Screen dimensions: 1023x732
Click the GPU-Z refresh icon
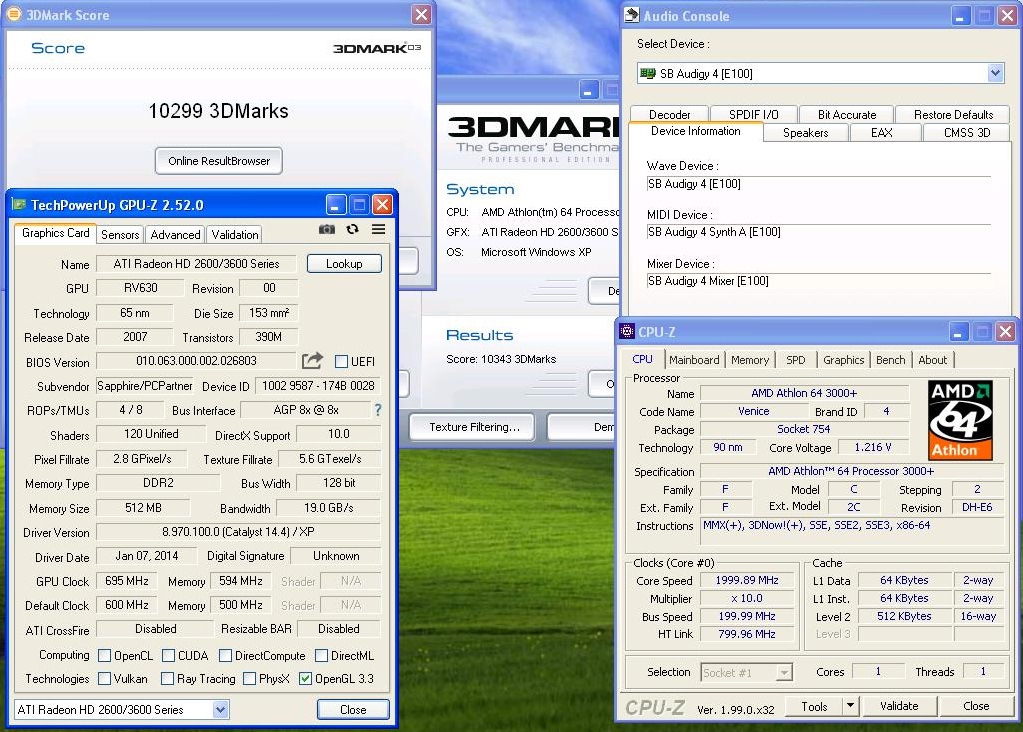(352, 230)
